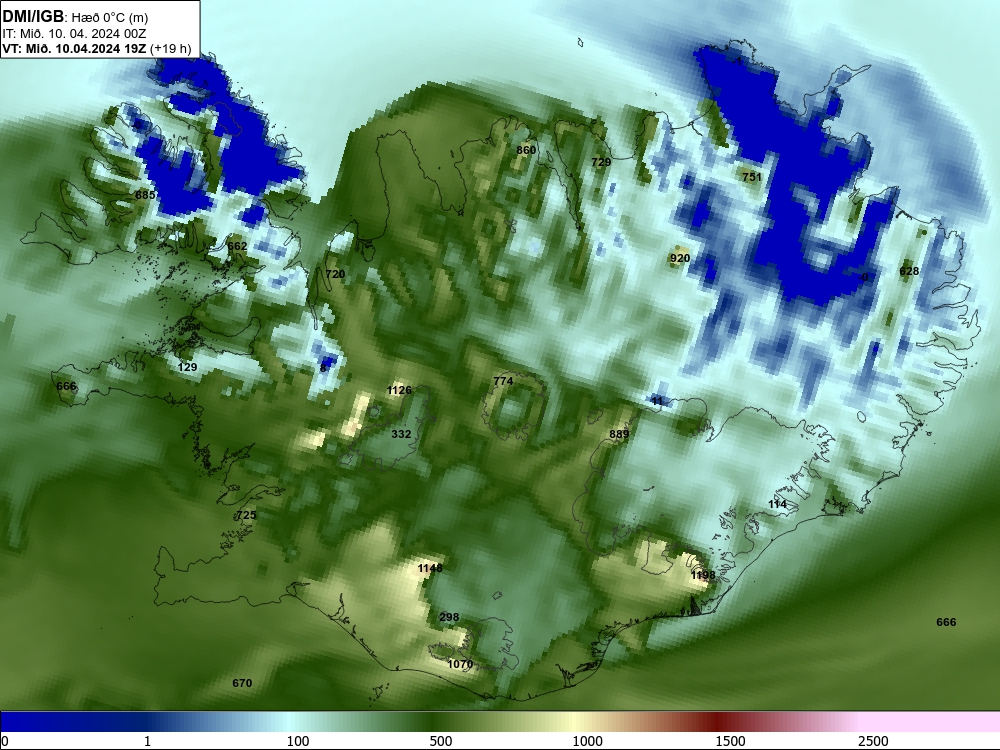This screenshot has width=1000, height=750.
Task: Click the 860 value on the map
Action: coord(526,150)
